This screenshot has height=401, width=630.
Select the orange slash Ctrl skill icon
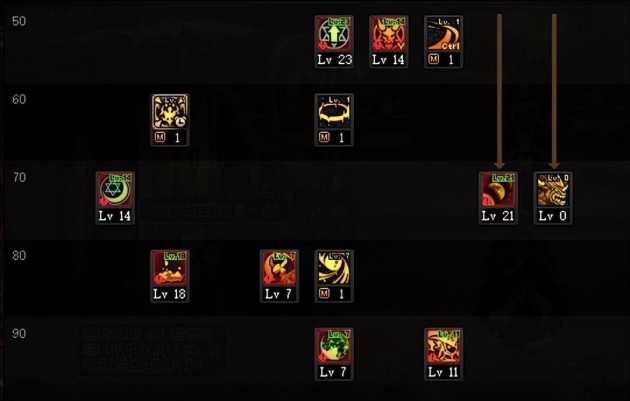(444, 34)
